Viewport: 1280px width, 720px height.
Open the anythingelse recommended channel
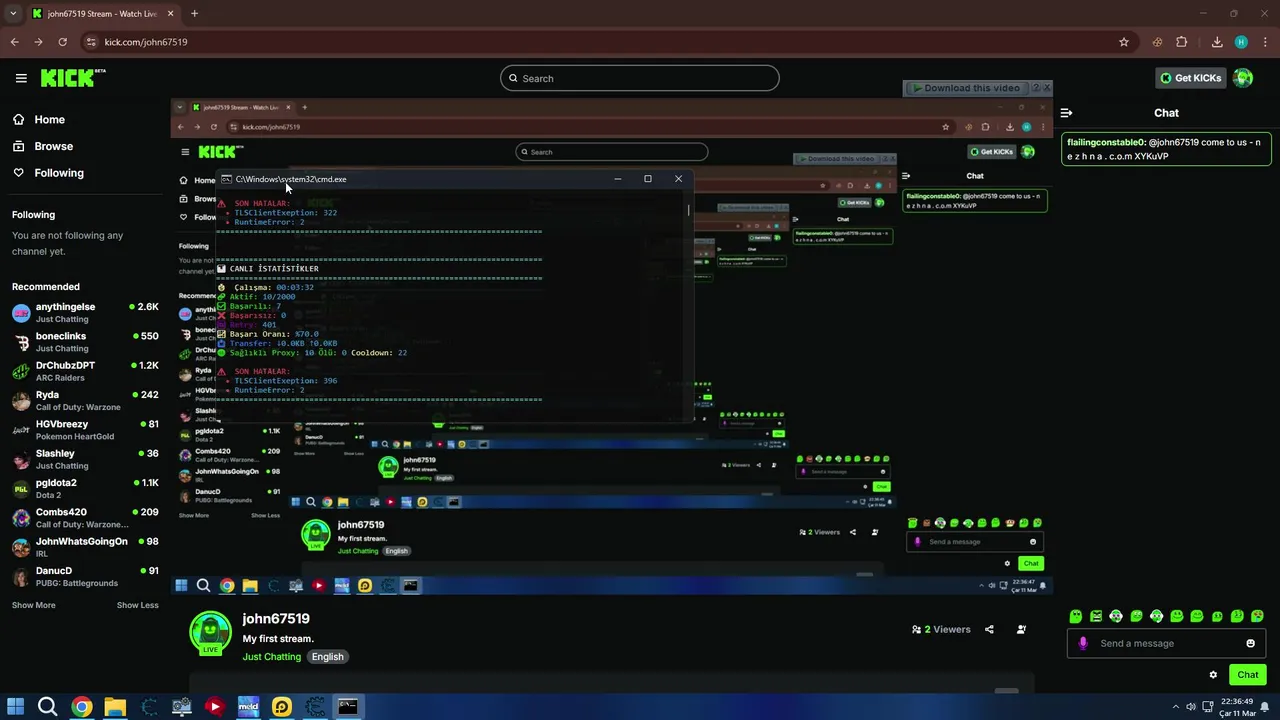(x=85, y=313)
